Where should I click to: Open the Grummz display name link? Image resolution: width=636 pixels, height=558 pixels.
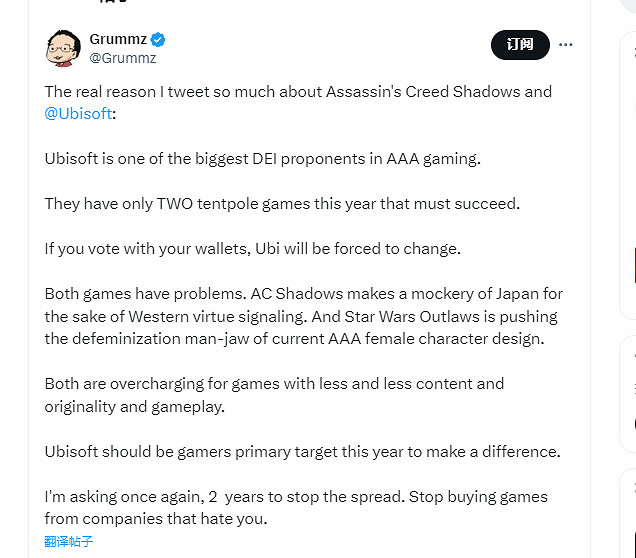click(x=118, y=39)
